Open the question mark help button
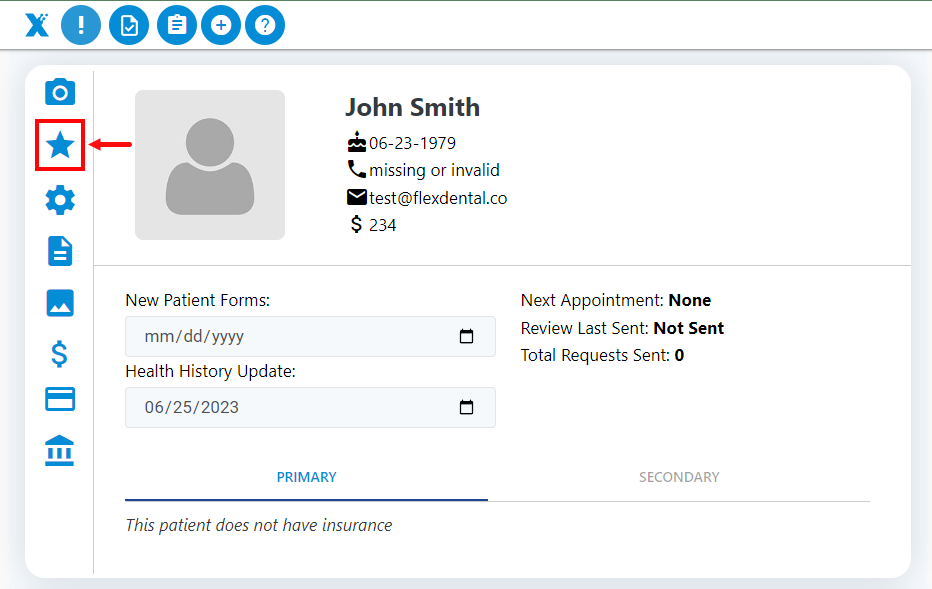 265,25
